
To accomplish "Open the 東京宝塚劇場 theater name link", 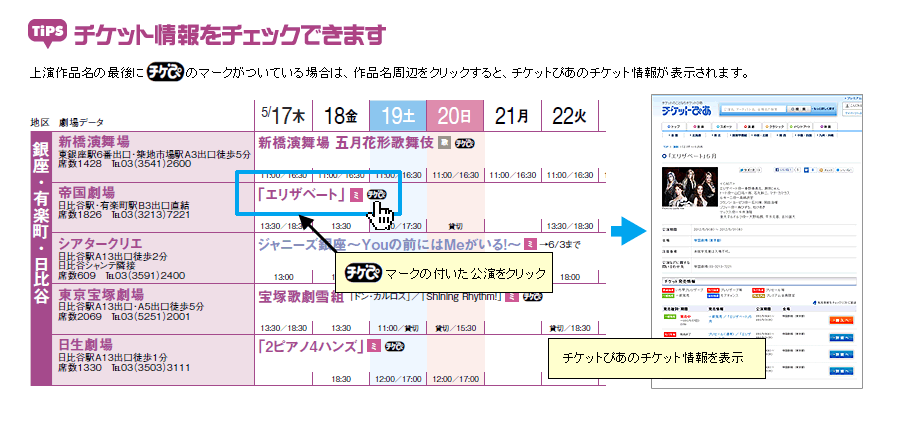I will (101, 295).
